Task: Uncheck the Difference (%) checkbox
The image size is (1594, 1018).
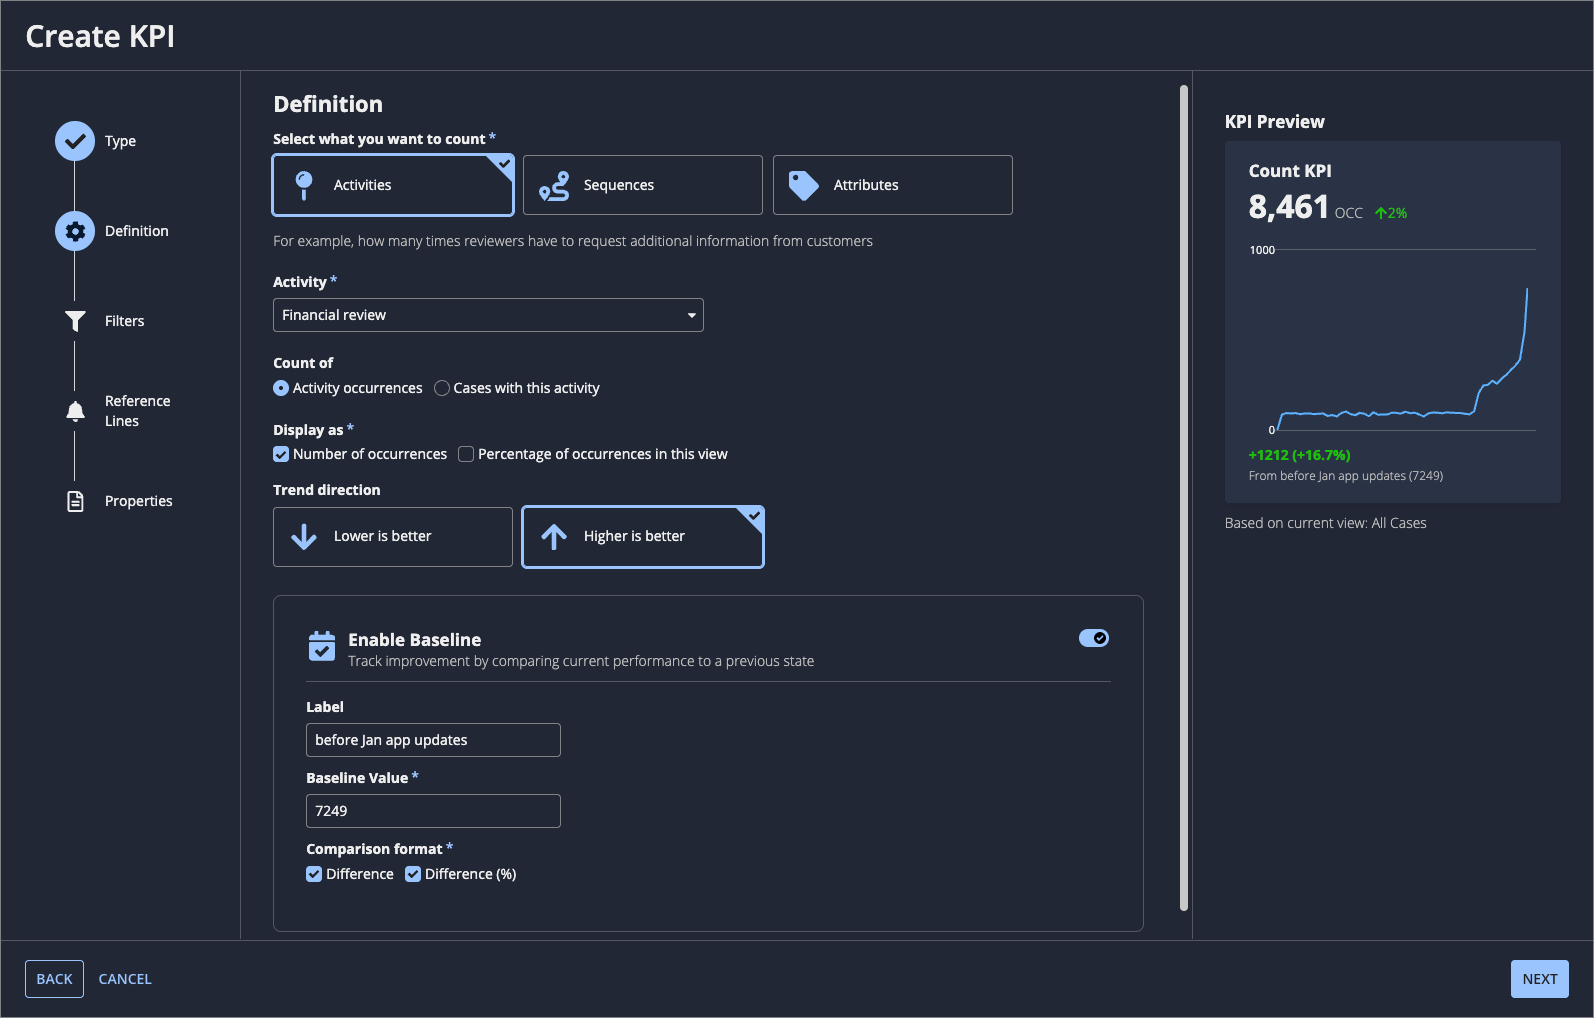Action: tap(413, 874)
